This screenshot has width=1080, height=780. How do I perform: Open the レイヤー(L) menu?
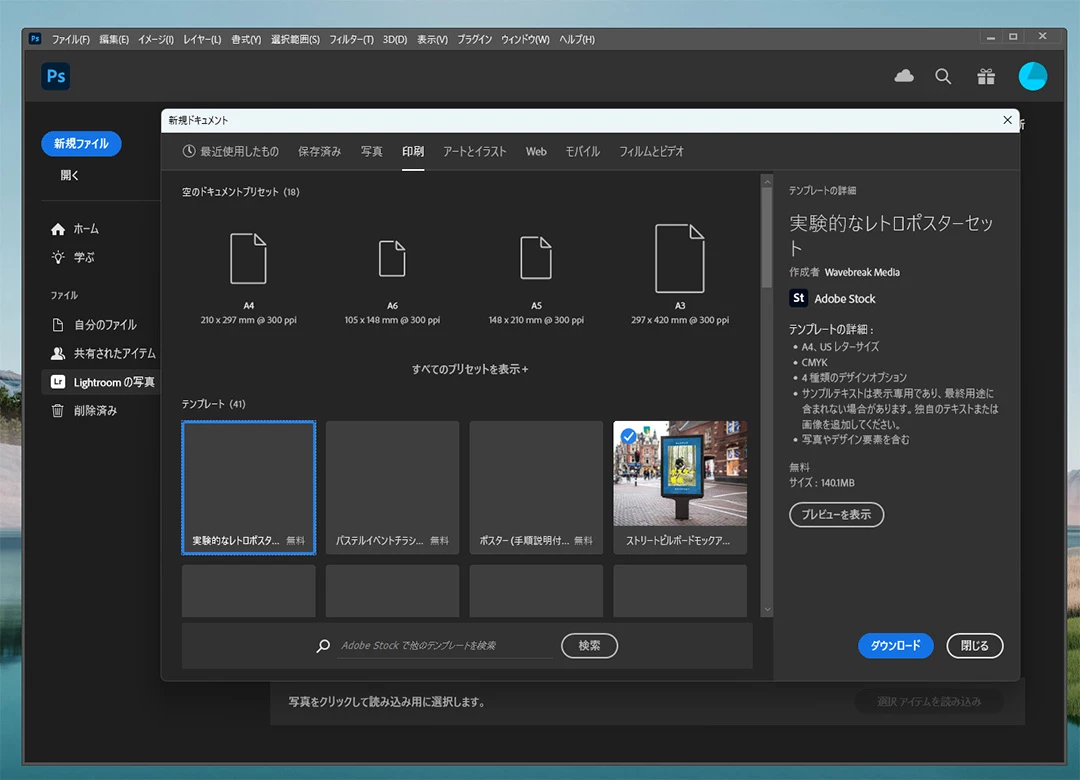[x=202, y=39]
